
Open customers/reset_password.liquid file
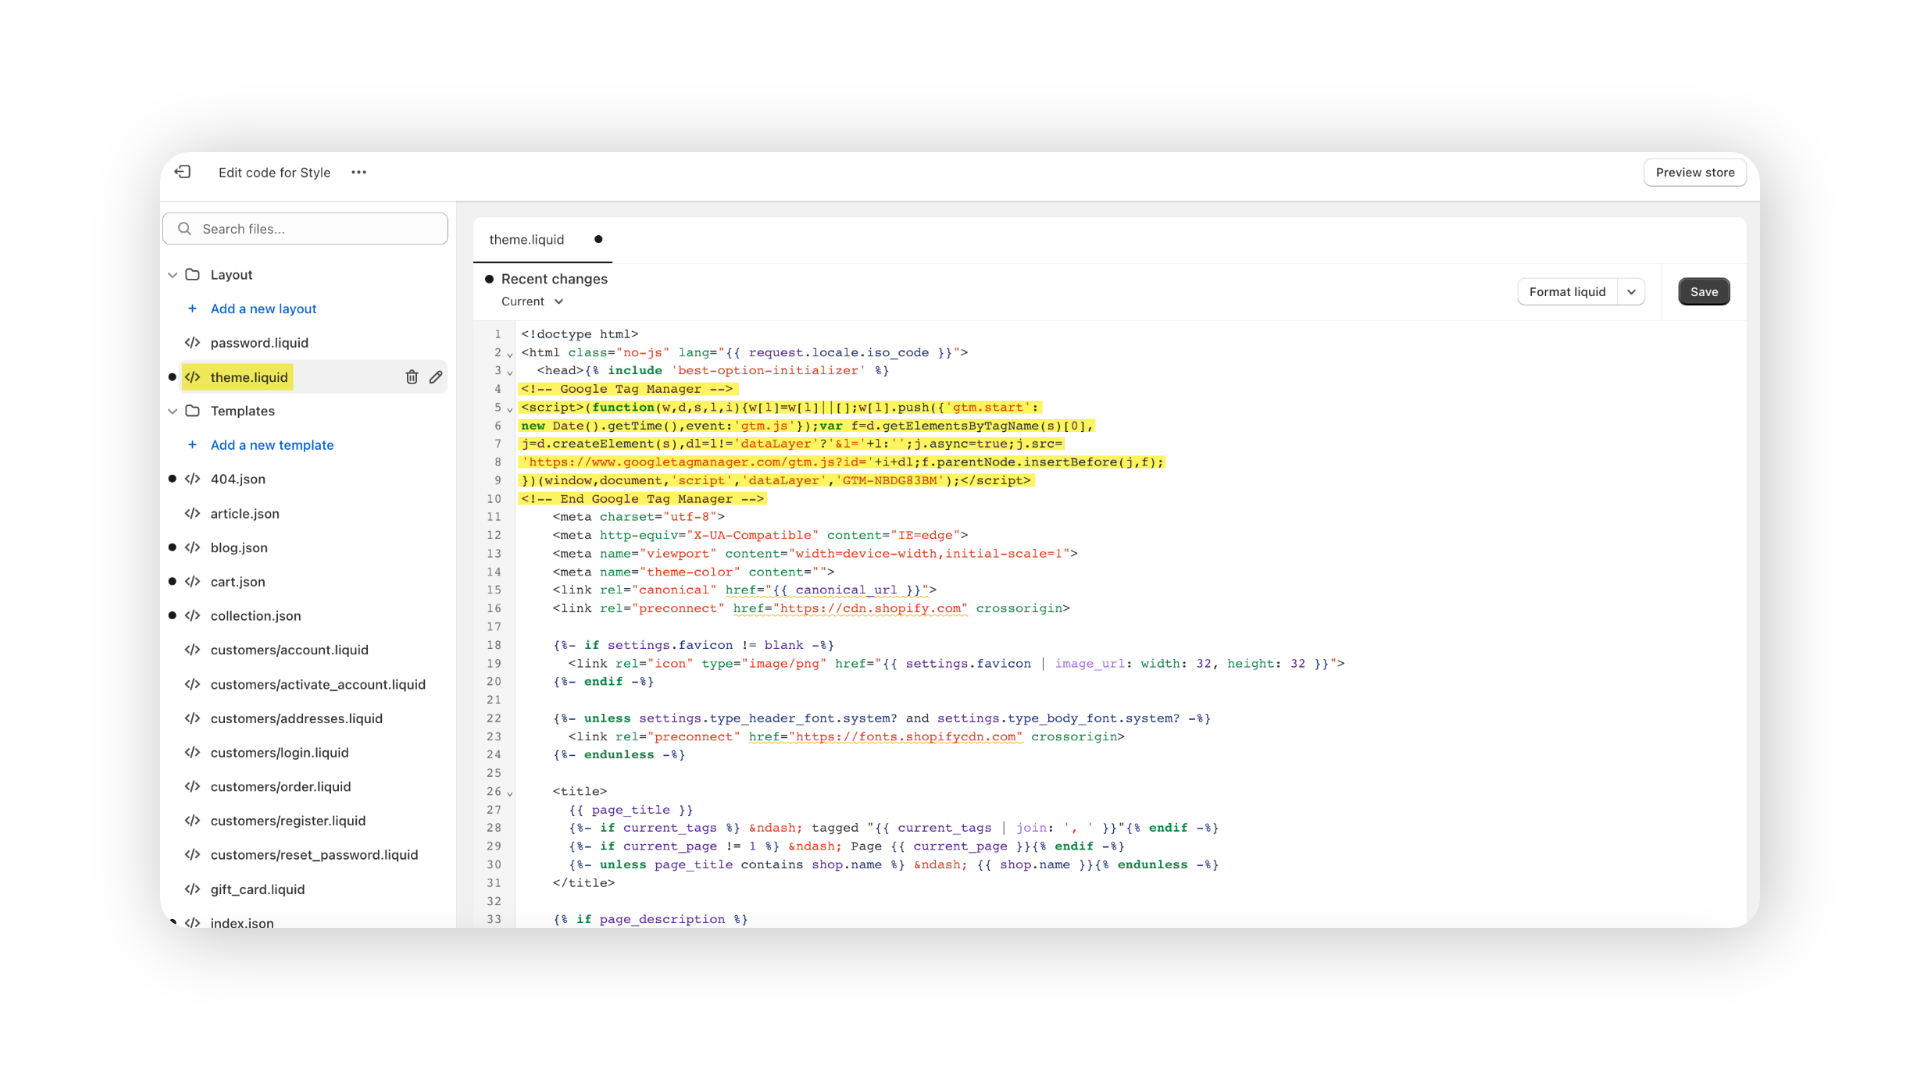click(x=314, y=855)
